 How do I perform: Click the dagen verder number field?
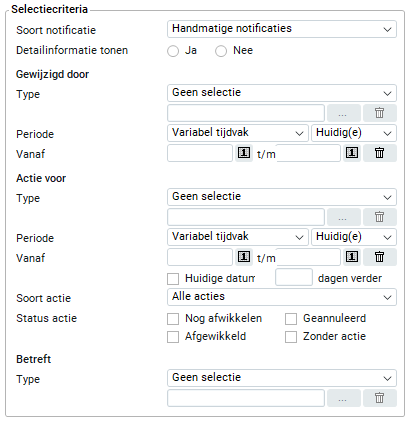294,277
